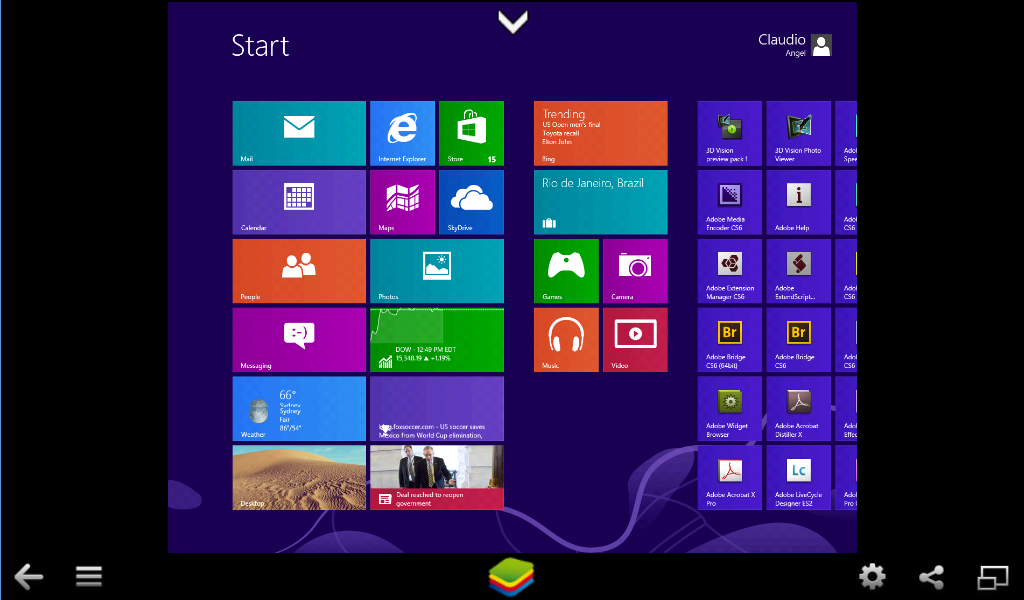Image resolution: width=1024 pixels, height=600 pixels.
Task: Expand the top chevron dropdown
Action: (x=513, y=22)
